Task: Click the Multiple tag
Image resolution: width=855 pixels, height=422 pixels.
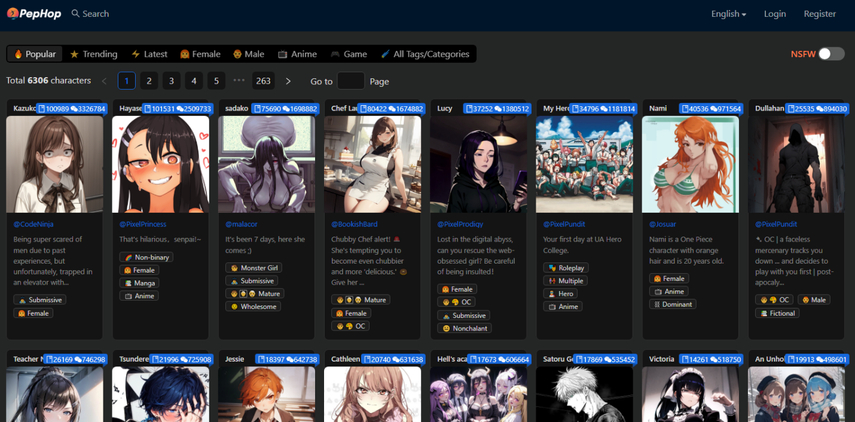Action: tap(565, 281)
